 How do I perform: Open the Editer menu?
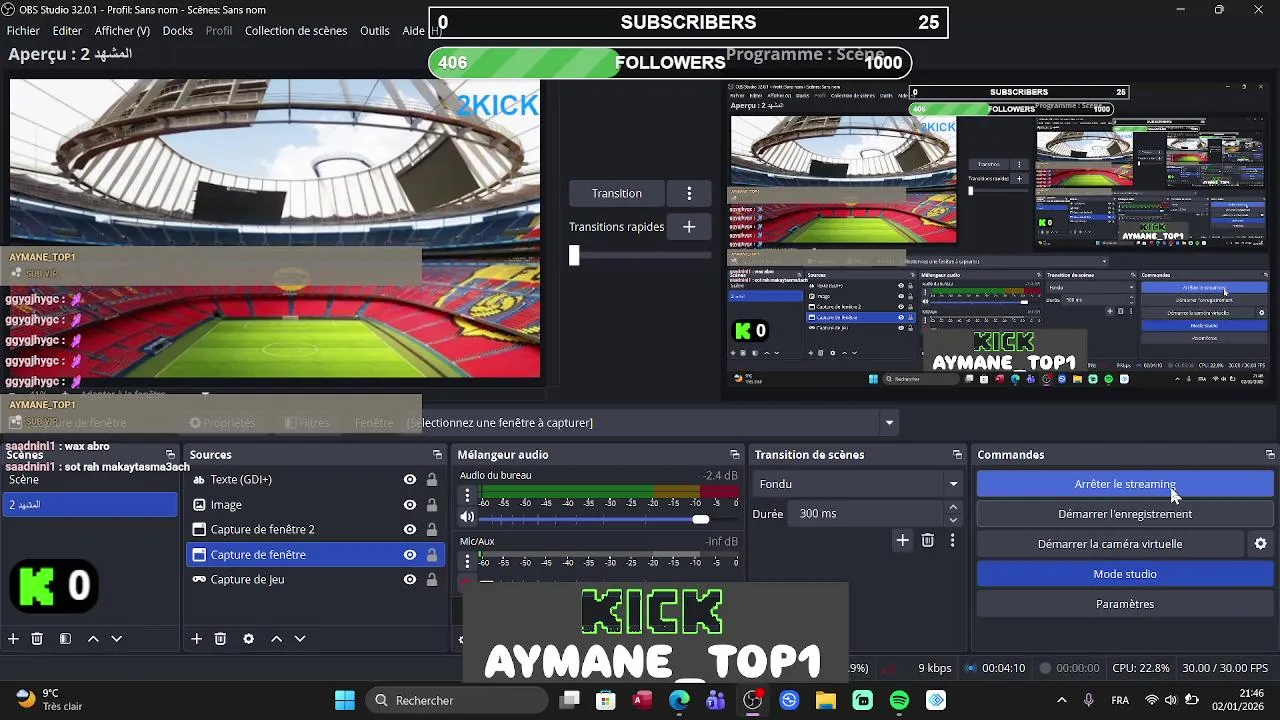[x=67, y=31]
